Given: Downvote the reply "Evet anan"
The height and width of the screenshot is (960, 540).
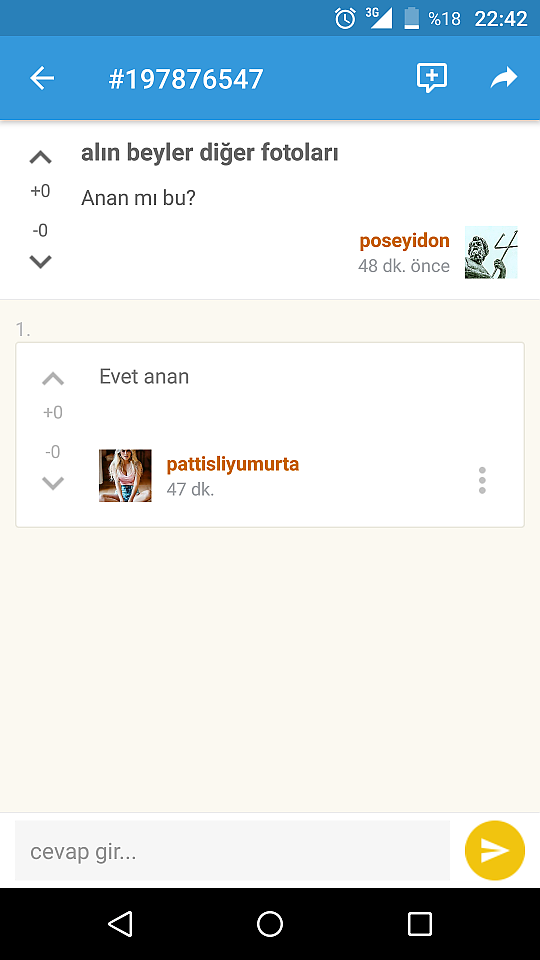Looking at the screenshot, I should [x=53, y=483].
